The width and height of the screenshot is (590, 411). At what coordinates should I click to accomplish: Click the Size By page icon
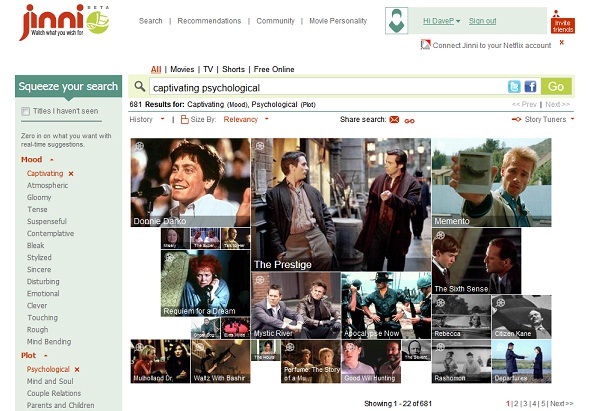184,120
